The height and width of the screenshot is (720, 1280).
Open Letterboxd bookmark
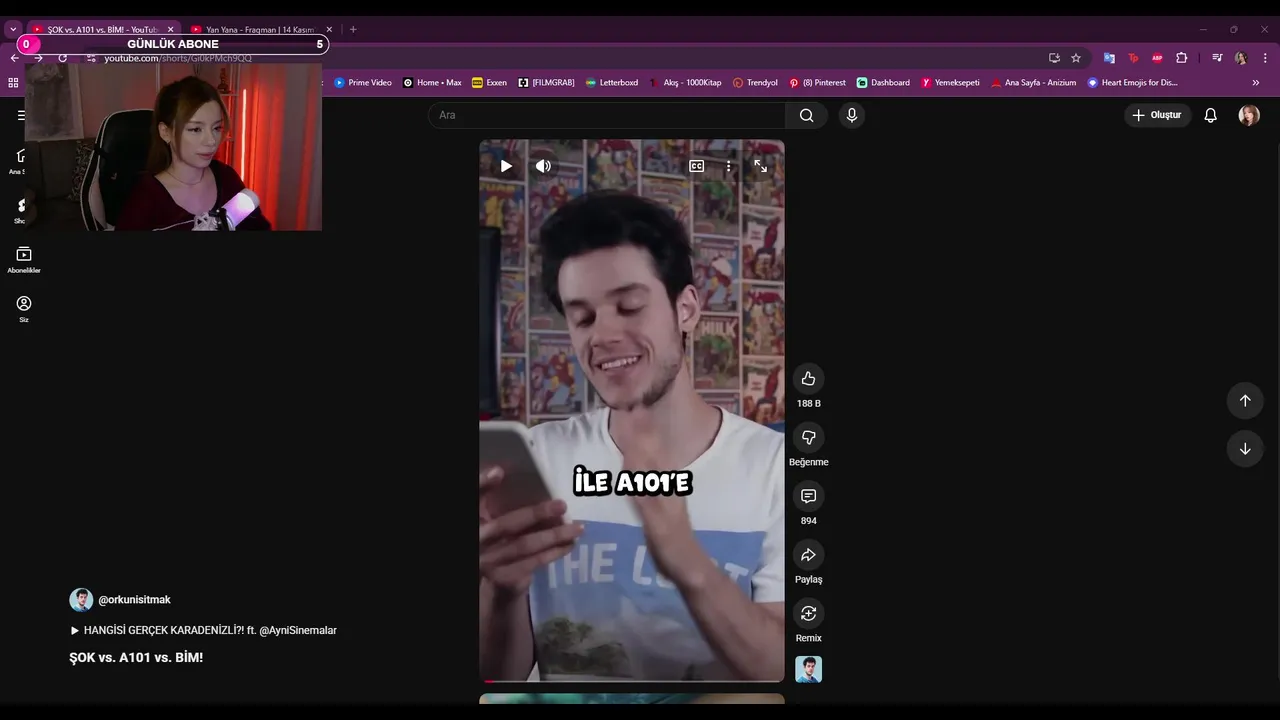tap(612, 83)
